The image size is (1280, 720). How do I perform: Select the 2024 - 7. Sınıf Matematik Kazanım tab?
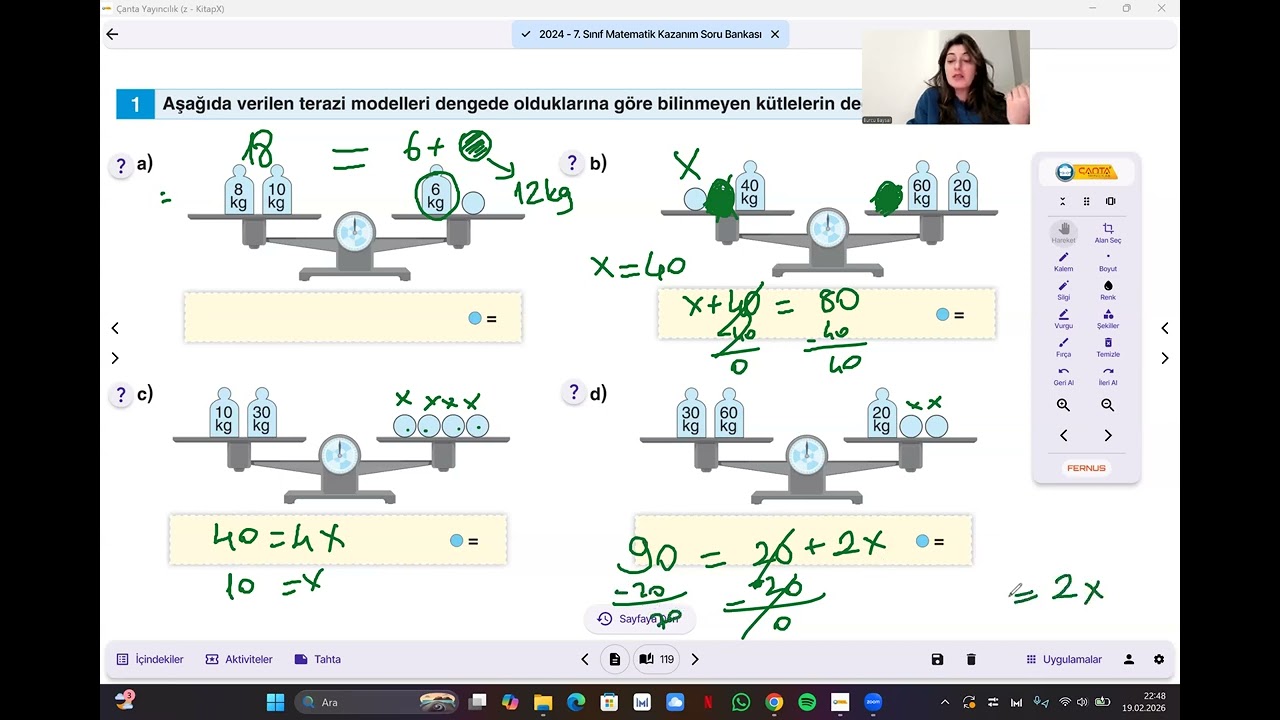click(x=650, y=34)
